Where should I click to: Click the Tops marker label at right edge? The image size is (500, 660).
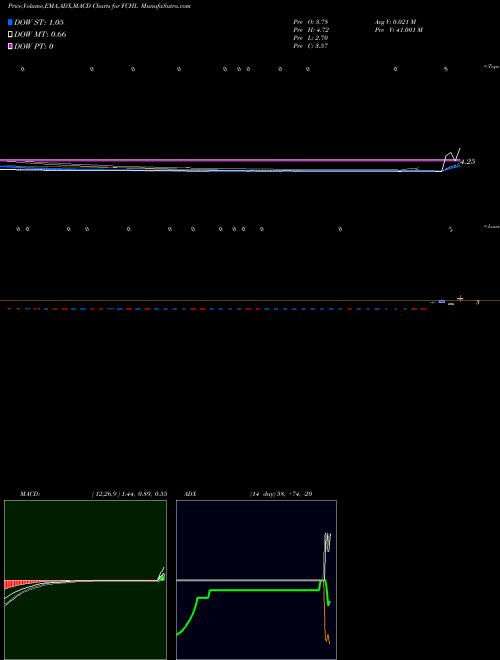[x=492, y=67]
